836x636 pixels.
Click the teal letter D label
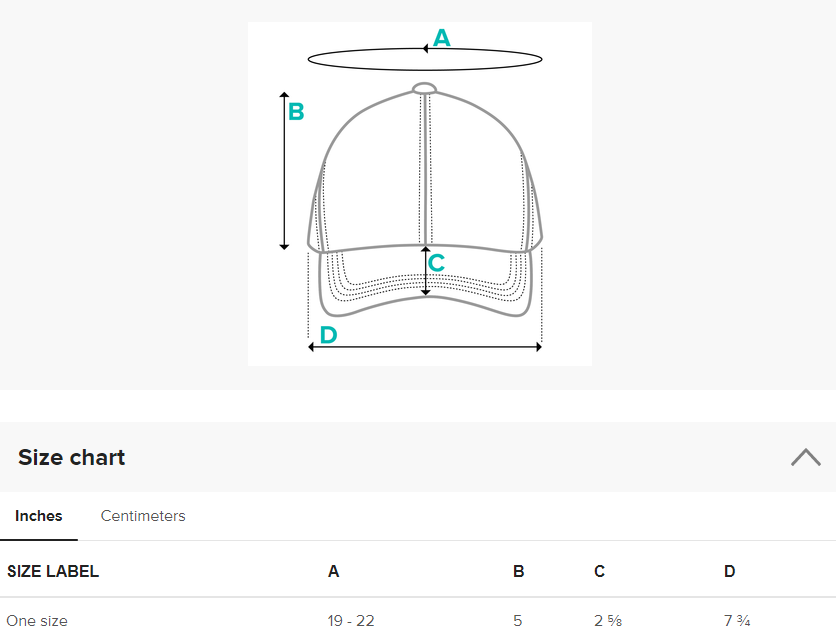tap(328, 335)
